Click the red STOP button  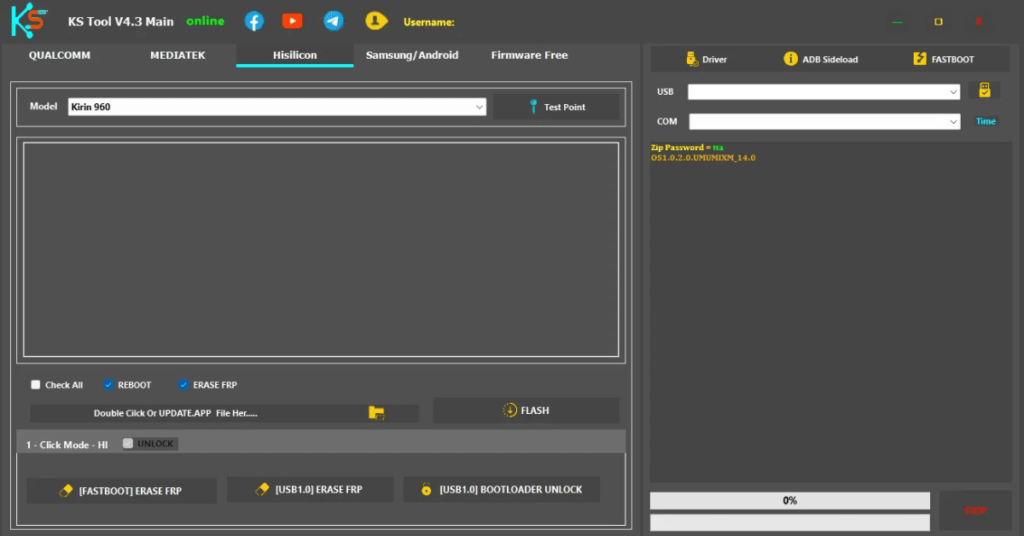pyautogui.click(x=975, y=511)
